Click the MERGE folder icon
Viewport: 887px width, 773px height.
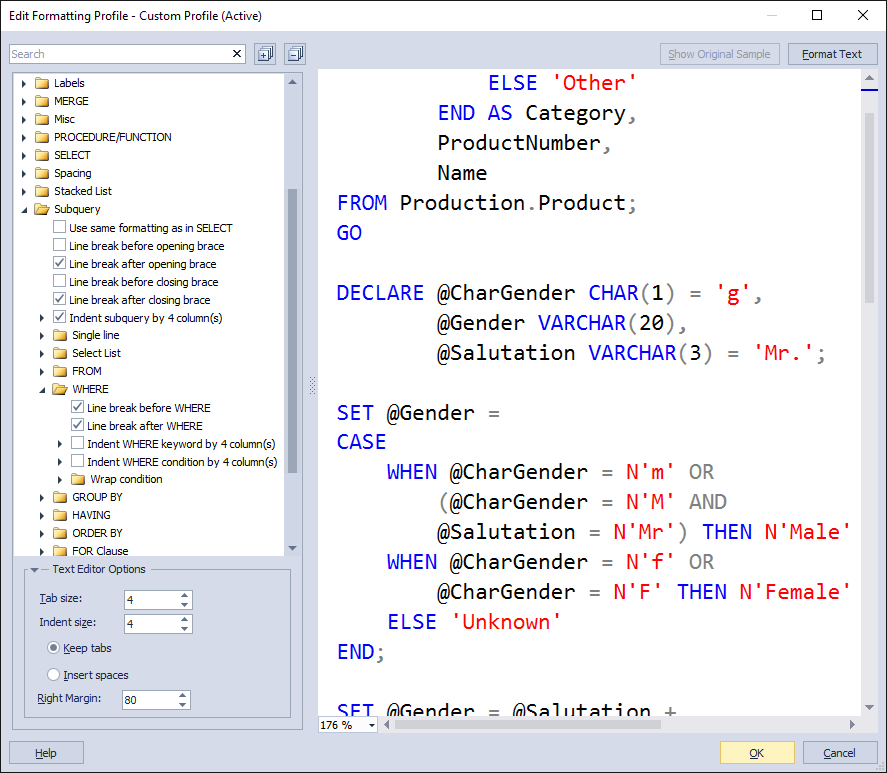42,101
